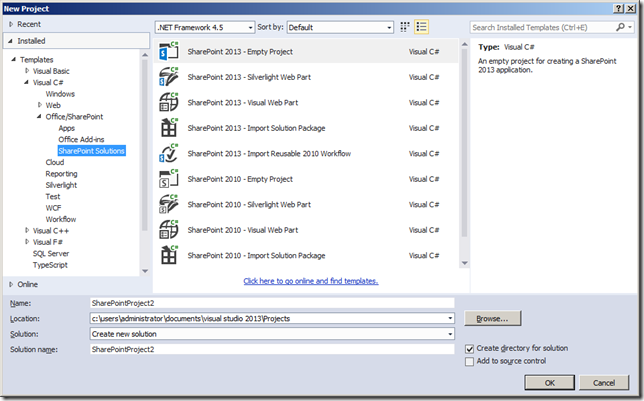This screenshot has width=644, height=401.
Task: Select the Cloud category
Action: (55, 162)
